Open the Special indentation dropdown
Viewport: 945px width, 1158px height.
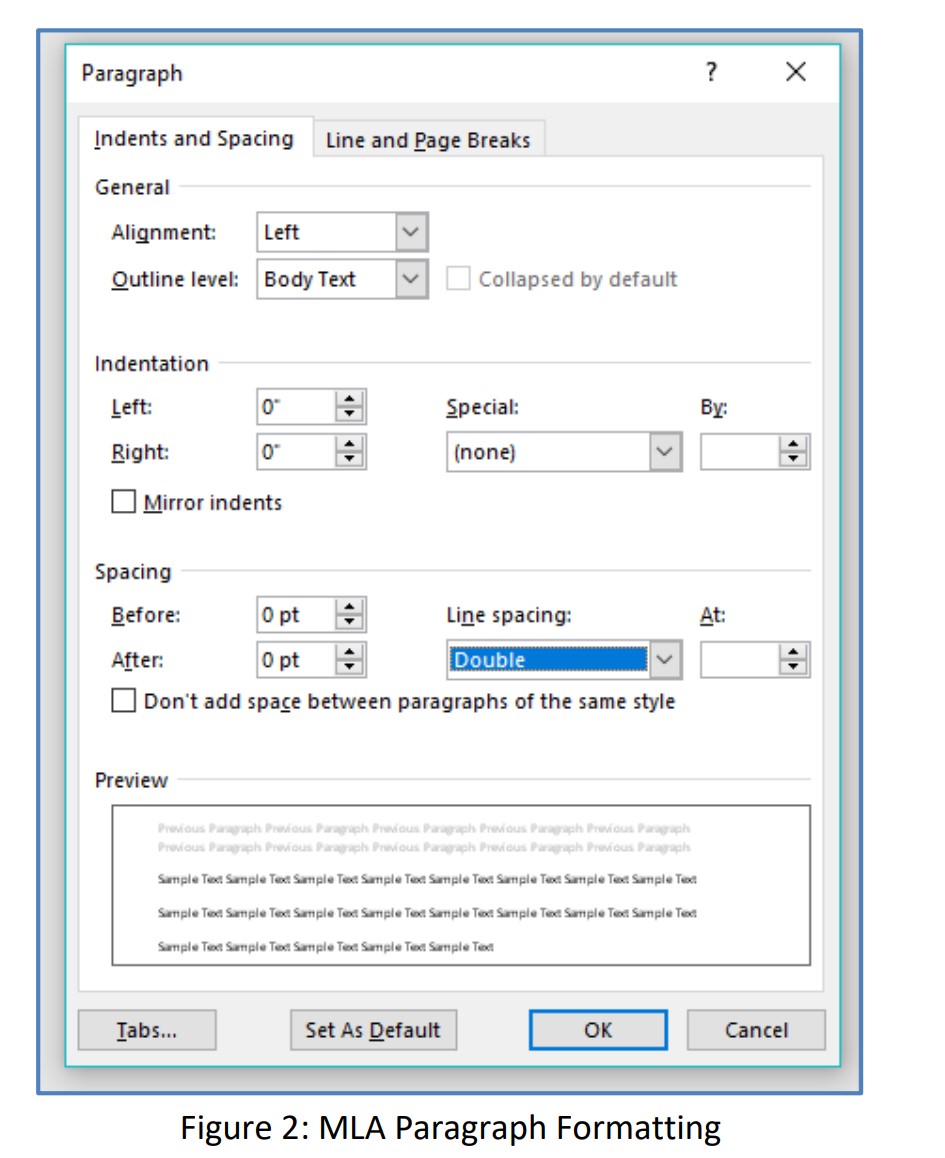pos(665,451)
